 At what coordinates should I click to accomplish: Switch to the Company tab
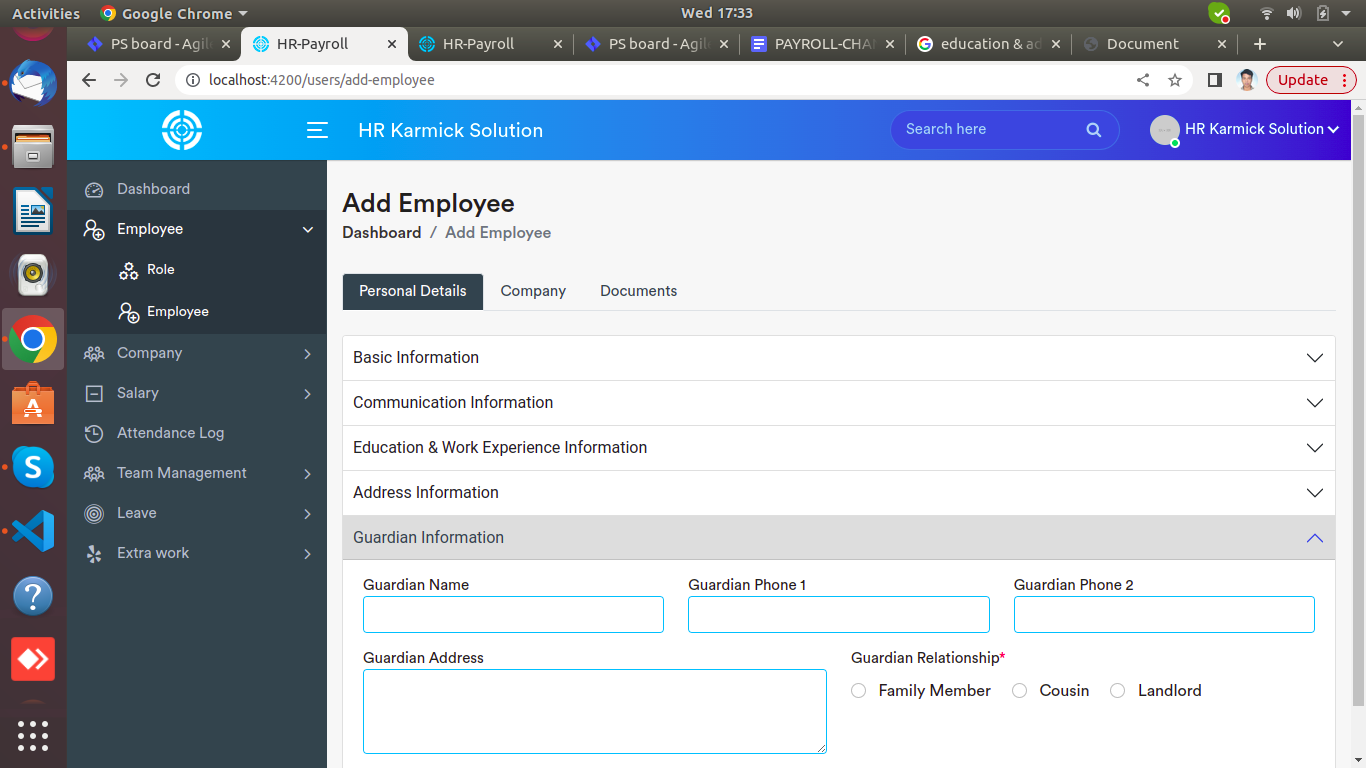coord(533,291)
